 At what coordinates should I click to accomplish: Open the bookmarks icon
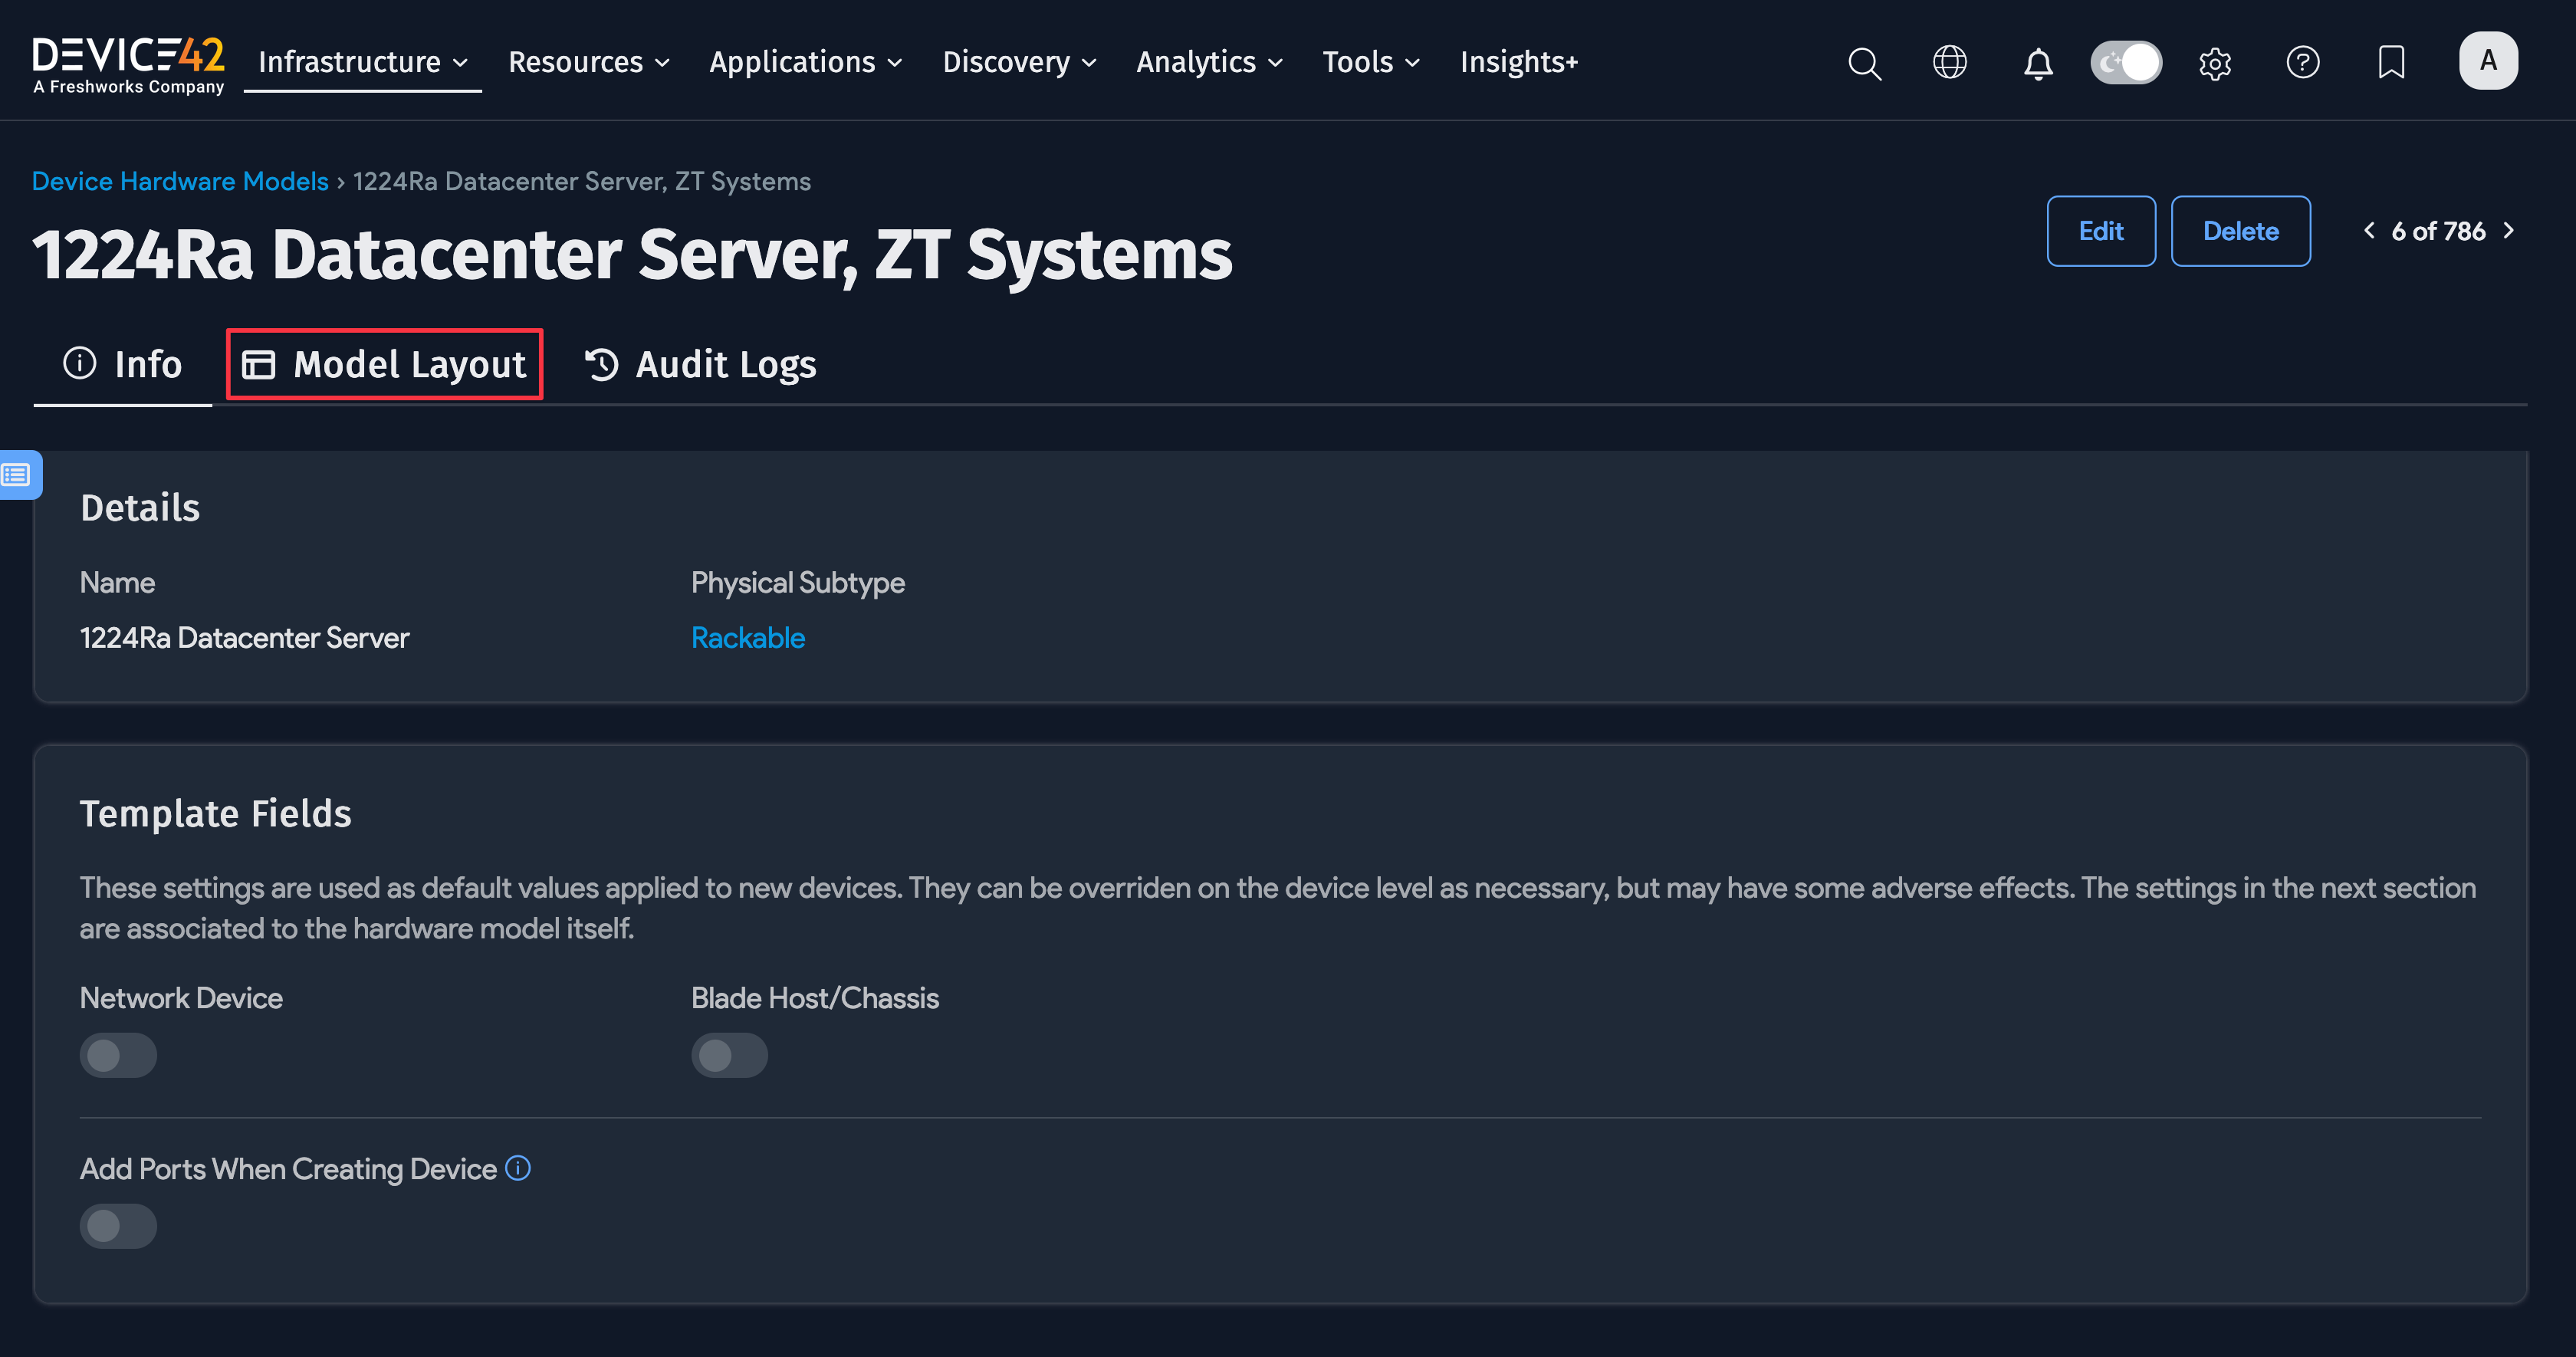tap(2391, 62)
